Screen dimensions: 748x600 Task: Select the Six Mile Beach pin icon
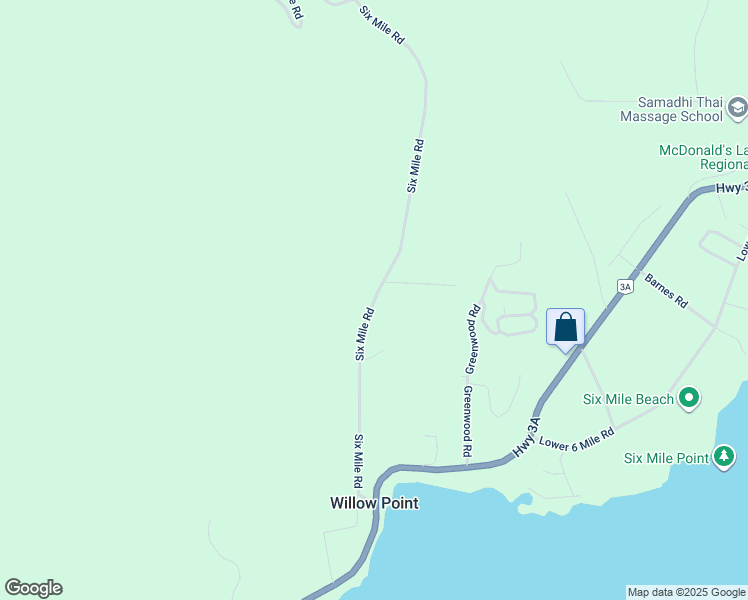(689, 398)
